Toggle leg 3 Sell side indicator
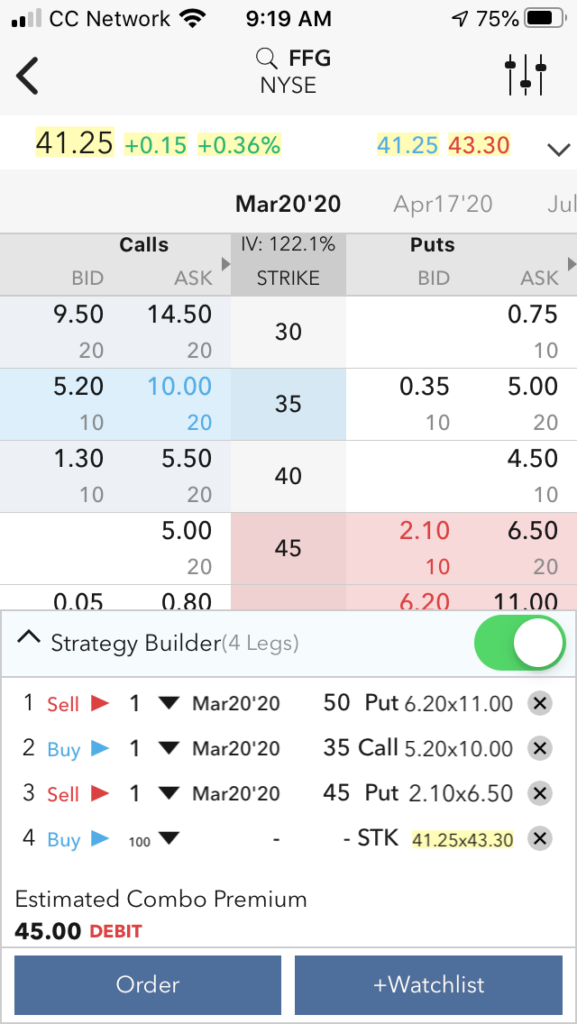Screen dimensions: 577x1024 (x=99, y=793)
